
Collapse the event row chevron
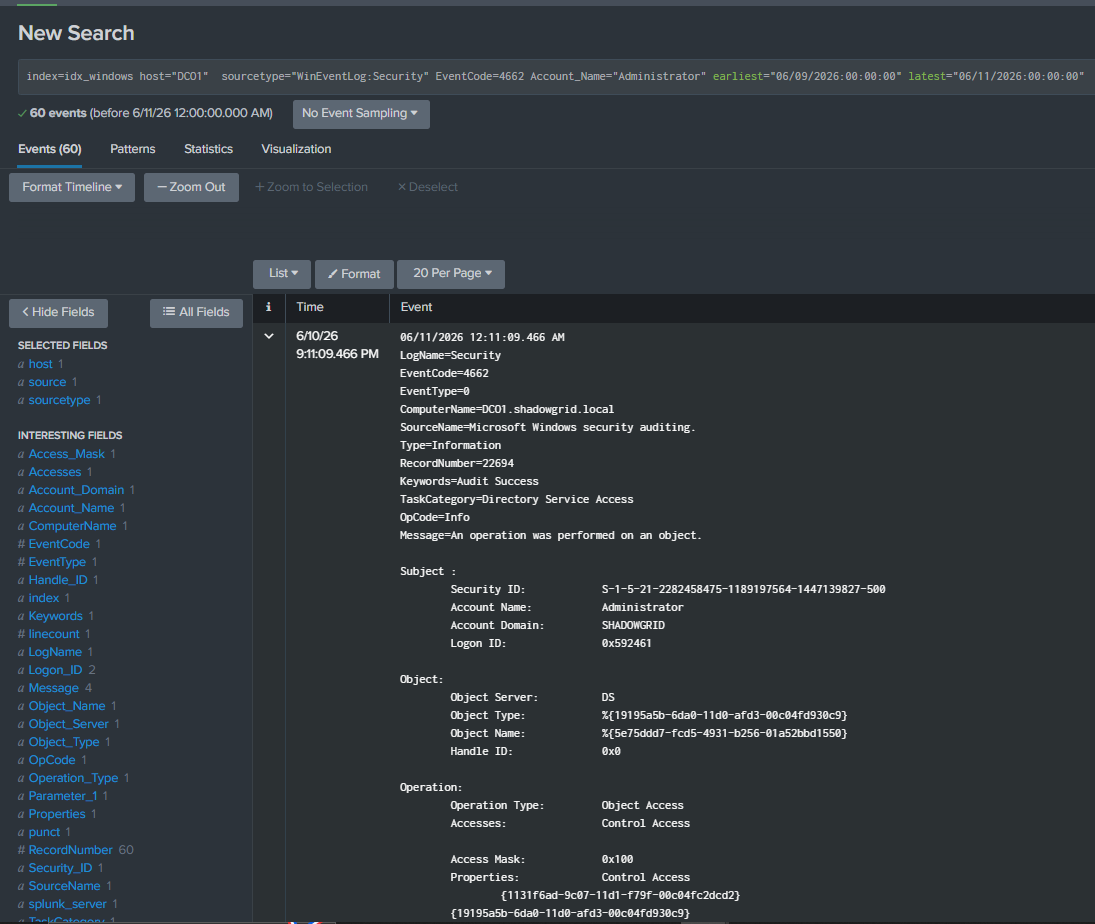pos(269,336)
